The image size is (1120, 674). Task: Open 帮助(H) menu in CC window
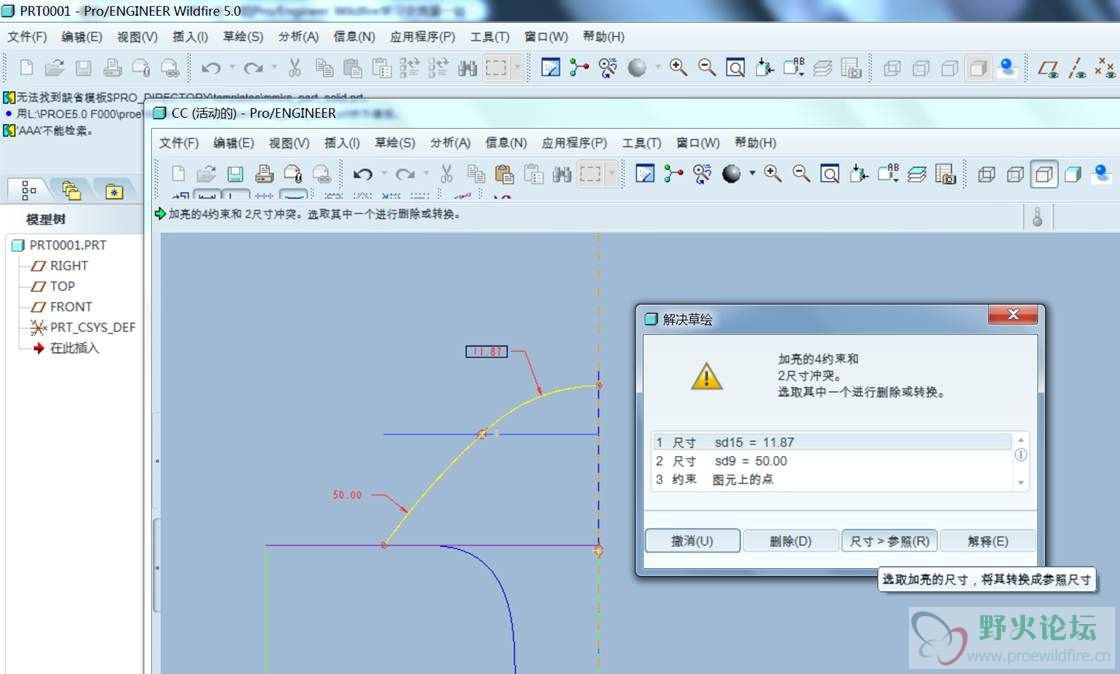click(755, 143)
